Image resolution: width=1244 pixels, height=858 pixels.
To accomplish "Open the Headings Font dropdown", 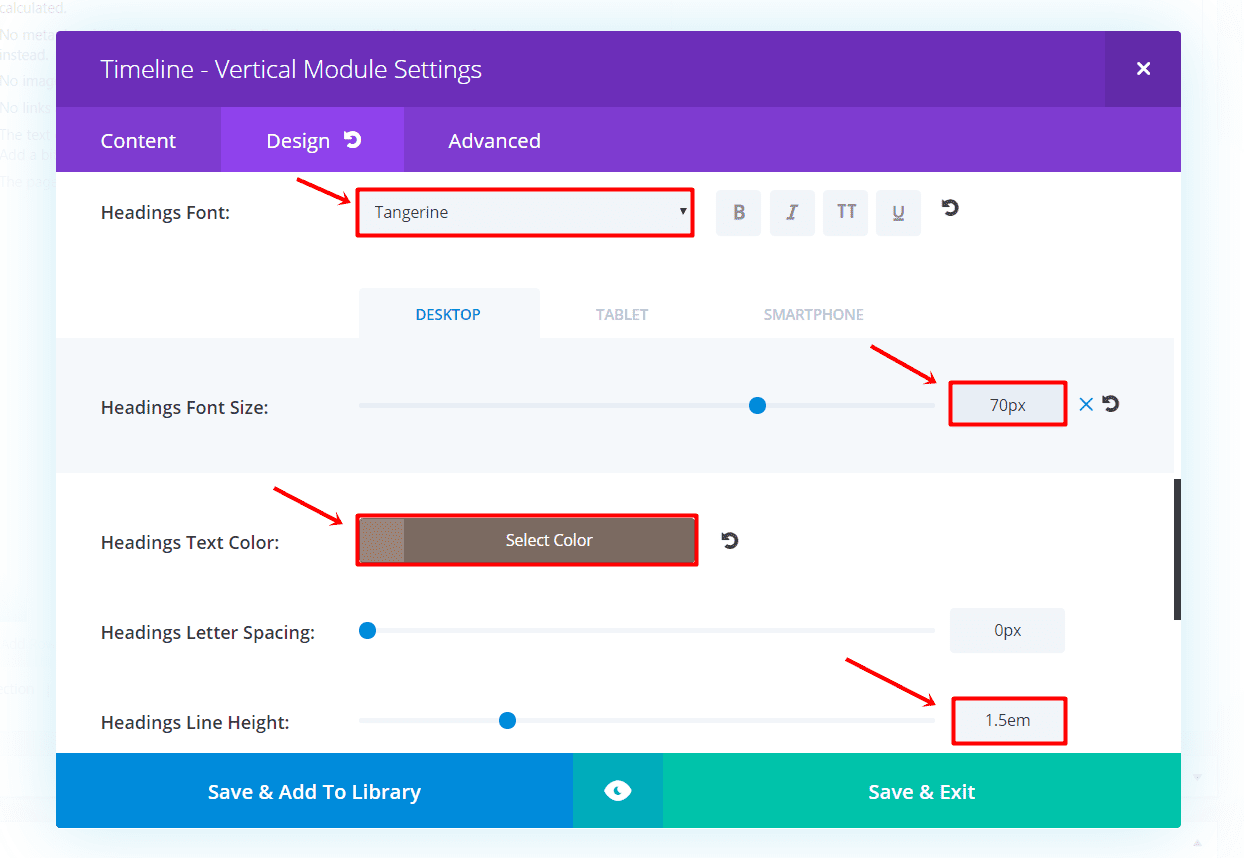I will click(x=525, y=212).
